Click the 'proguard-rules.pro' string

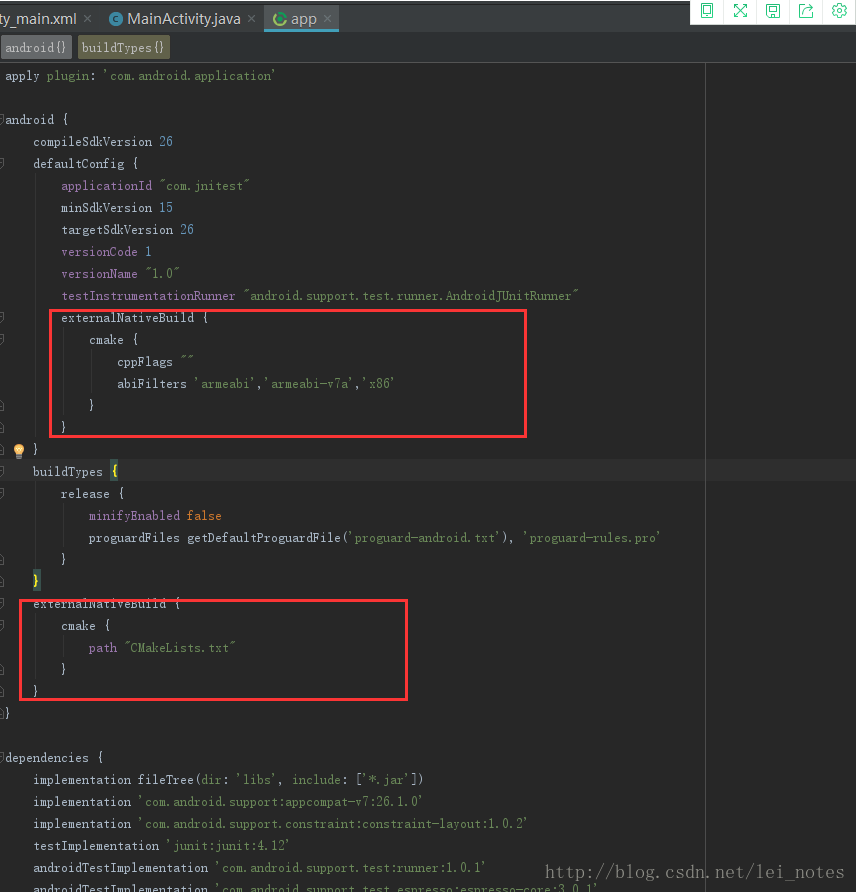(591, 538)
